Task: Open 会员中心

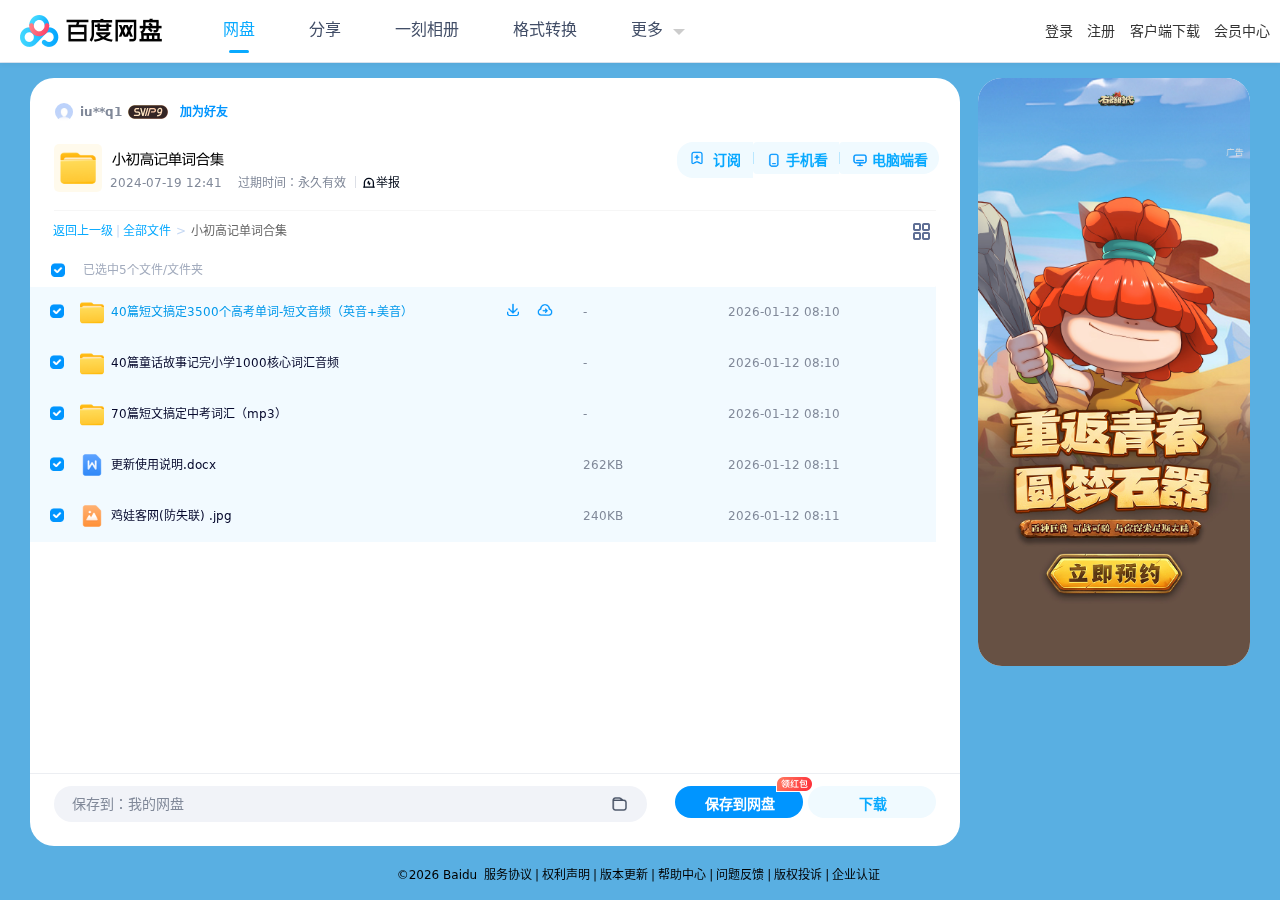Action: pyautogui.click(x=1242, y=32)
